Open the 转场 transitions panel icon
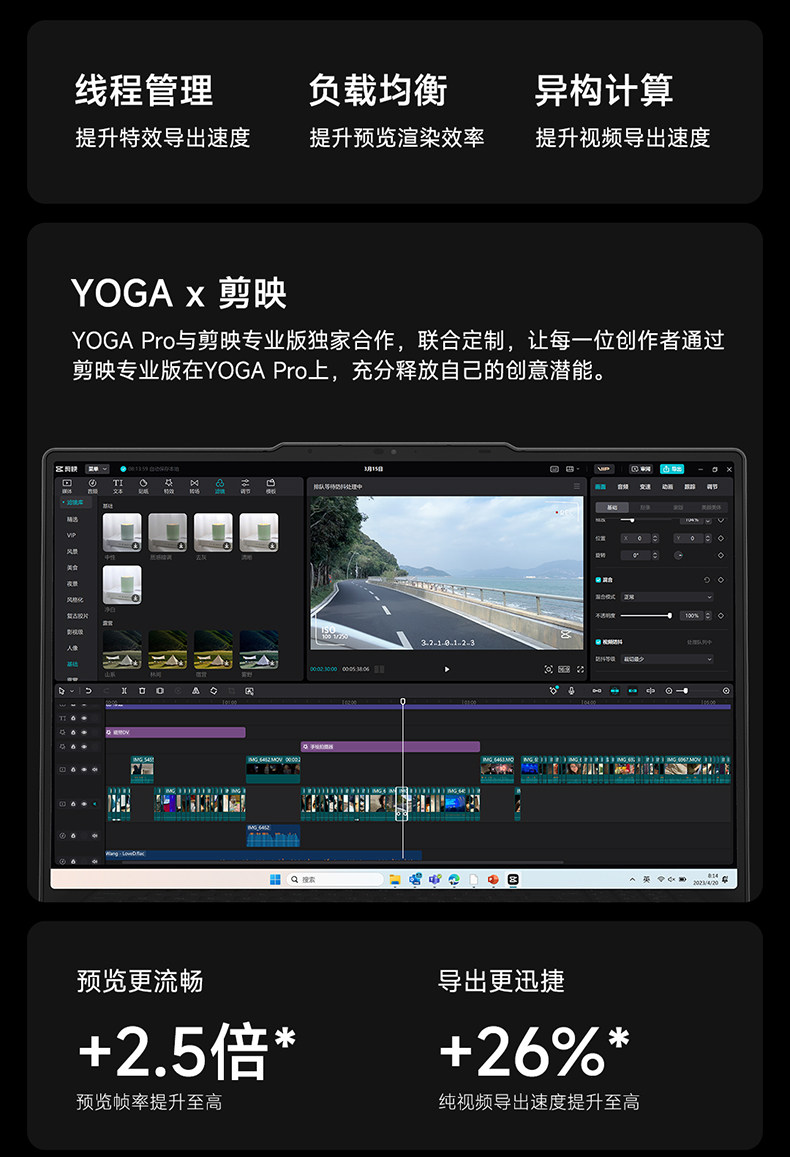 (194, 486)
